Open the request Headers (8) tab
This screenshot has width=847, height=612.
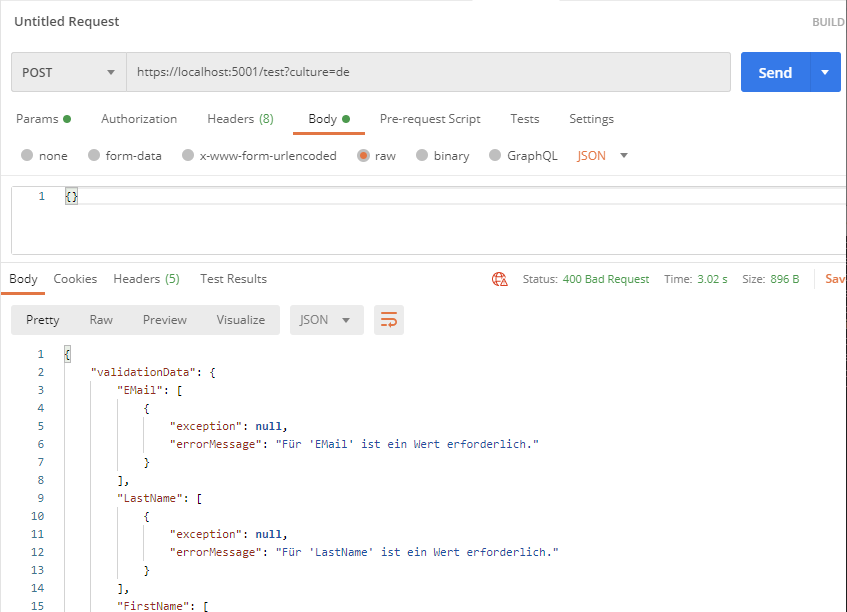point(240,119)
